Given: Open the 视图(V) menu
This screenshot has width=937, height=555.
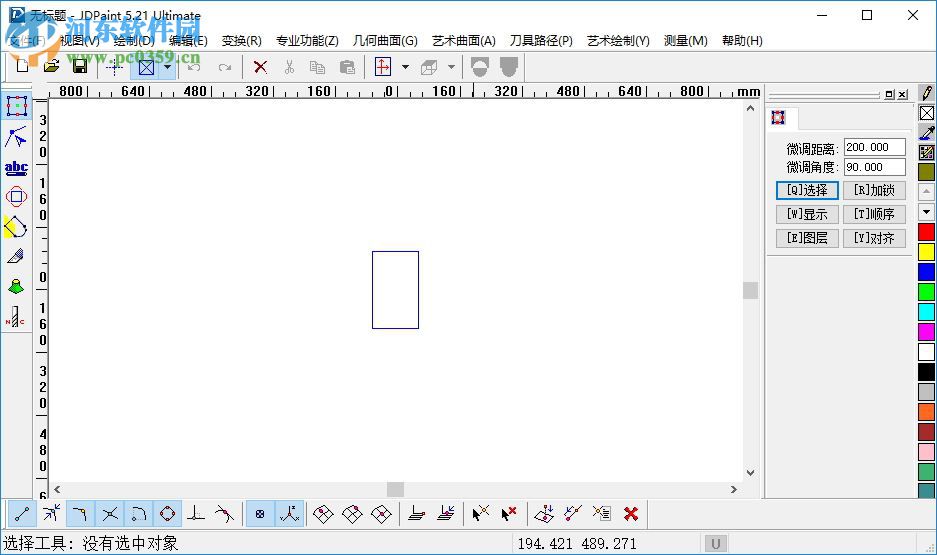Looking at the screenshot, I should click(79, 41).
